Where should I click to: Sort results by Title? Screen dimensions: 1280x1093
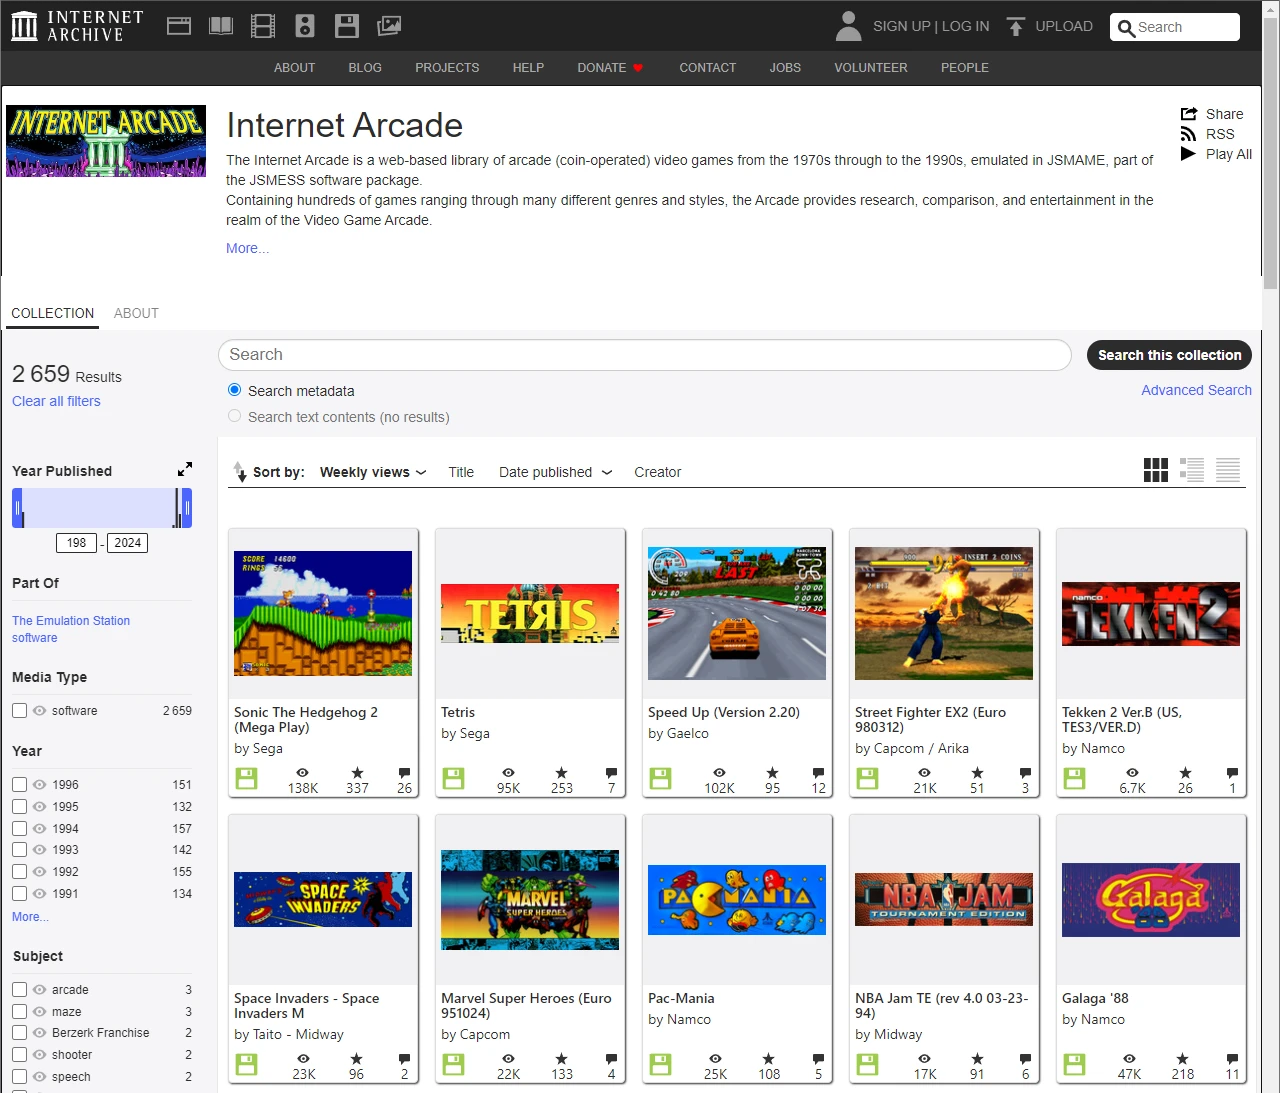click(461, 472)
